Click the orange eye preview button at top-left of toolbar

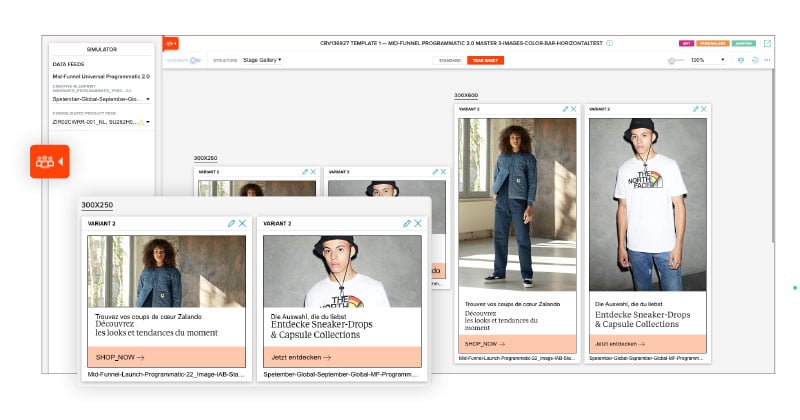click(x=171, y=44)
